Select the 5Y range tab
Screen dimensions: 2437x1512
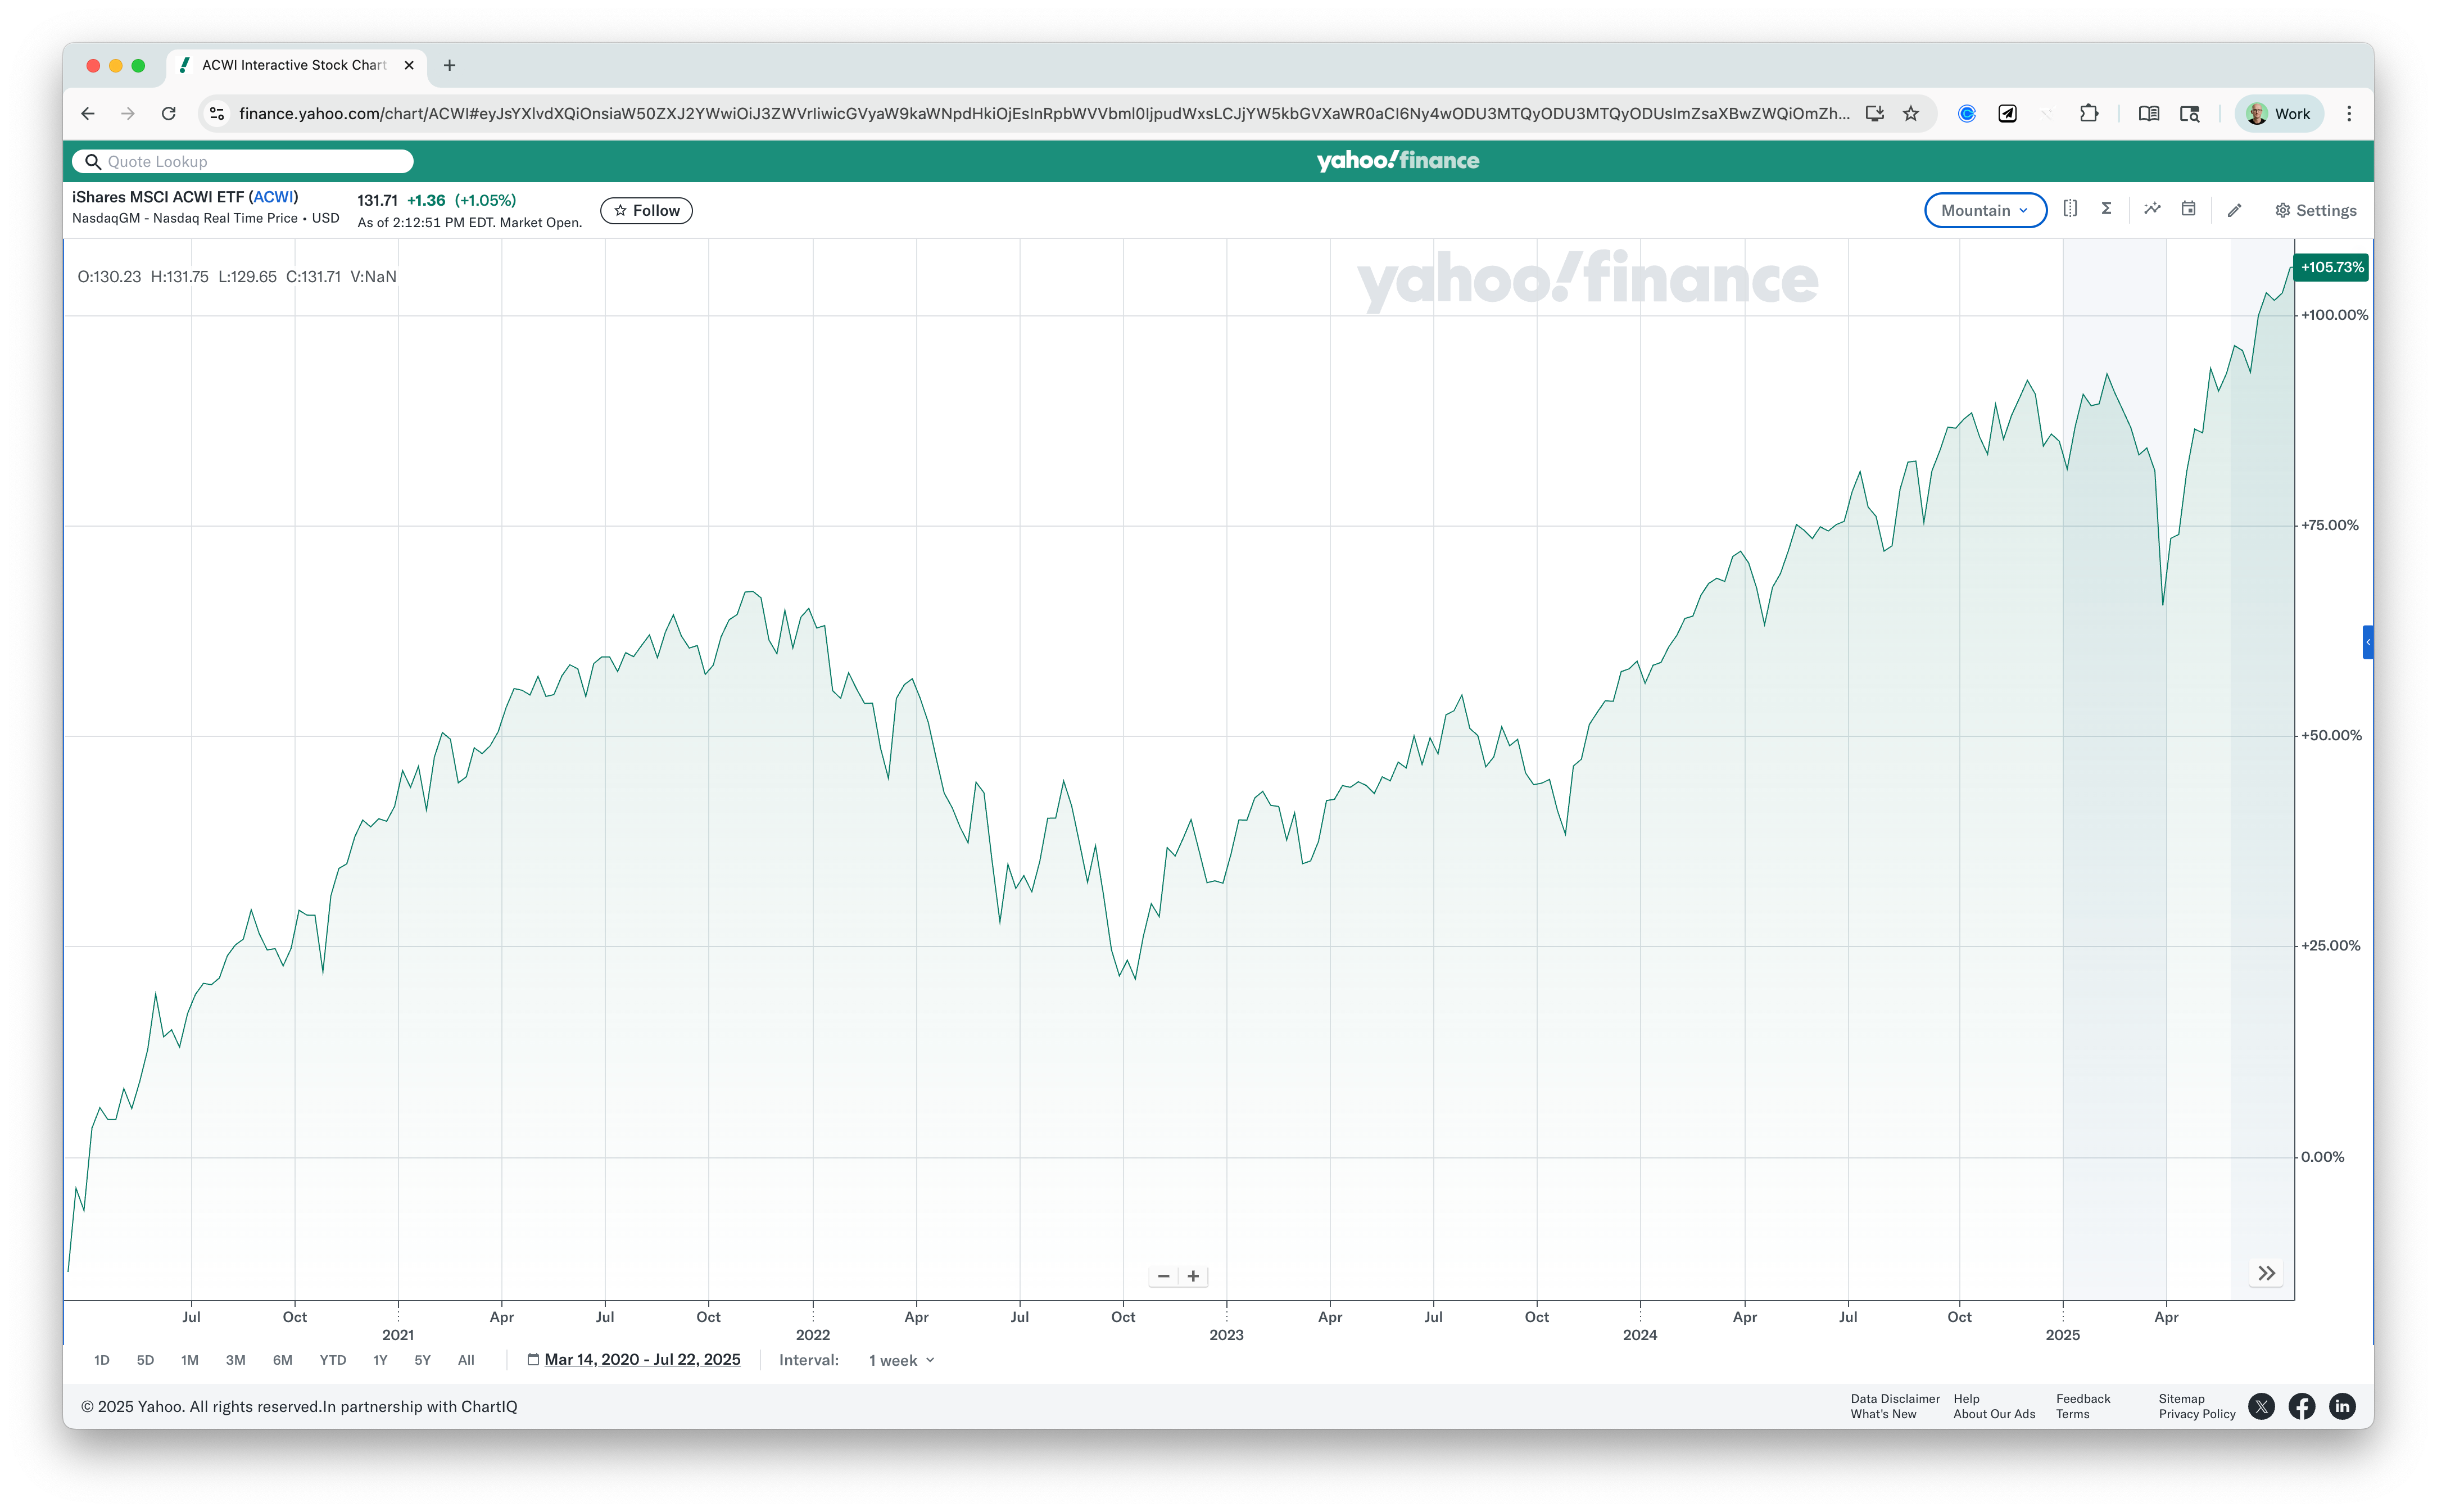click(422, 1360)
